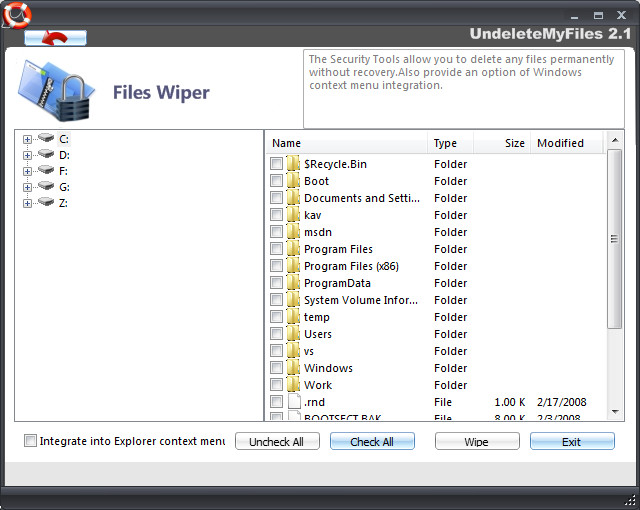Click the Check All button
The width and height of the screenshot is (640, 510).
click(x=372, y=441)
